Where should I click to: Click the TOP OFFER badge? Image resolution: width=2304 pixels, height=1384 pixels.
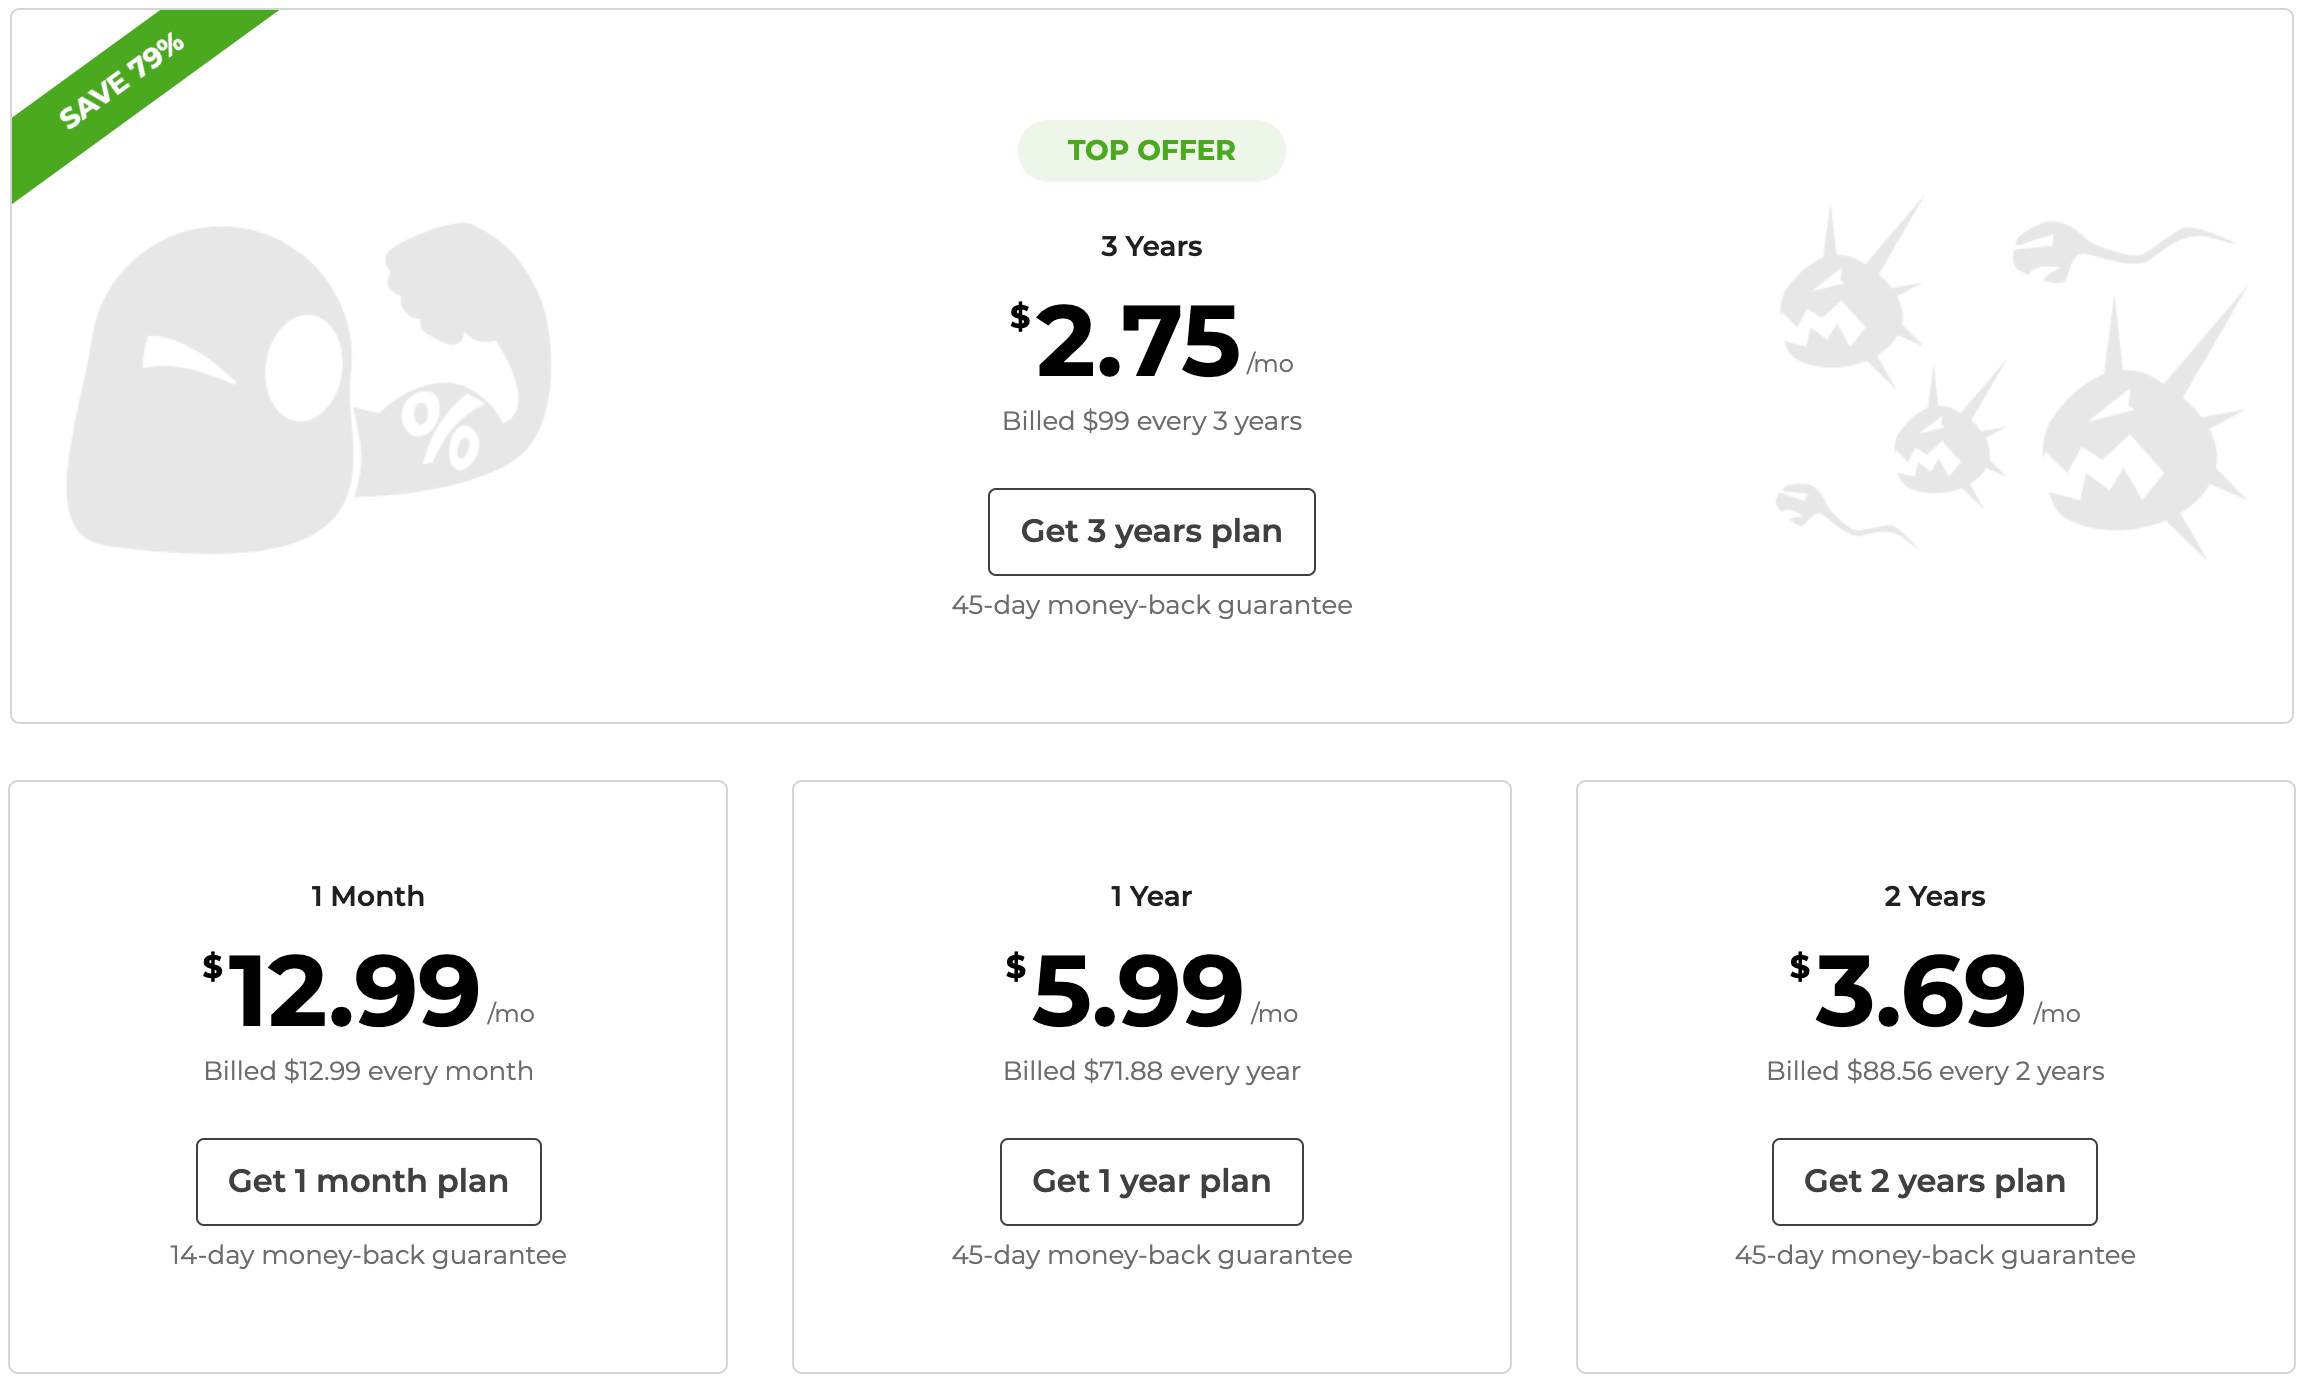pyautogui.click(x=1151, y=151)
